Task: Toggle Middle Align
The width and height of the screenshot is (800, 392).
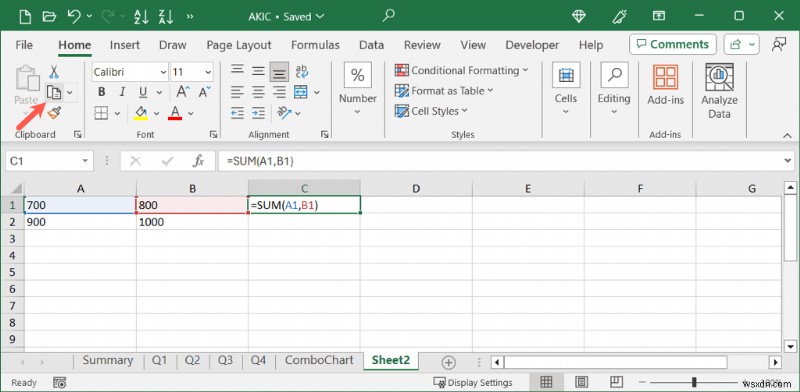Action: pos(258,71)
